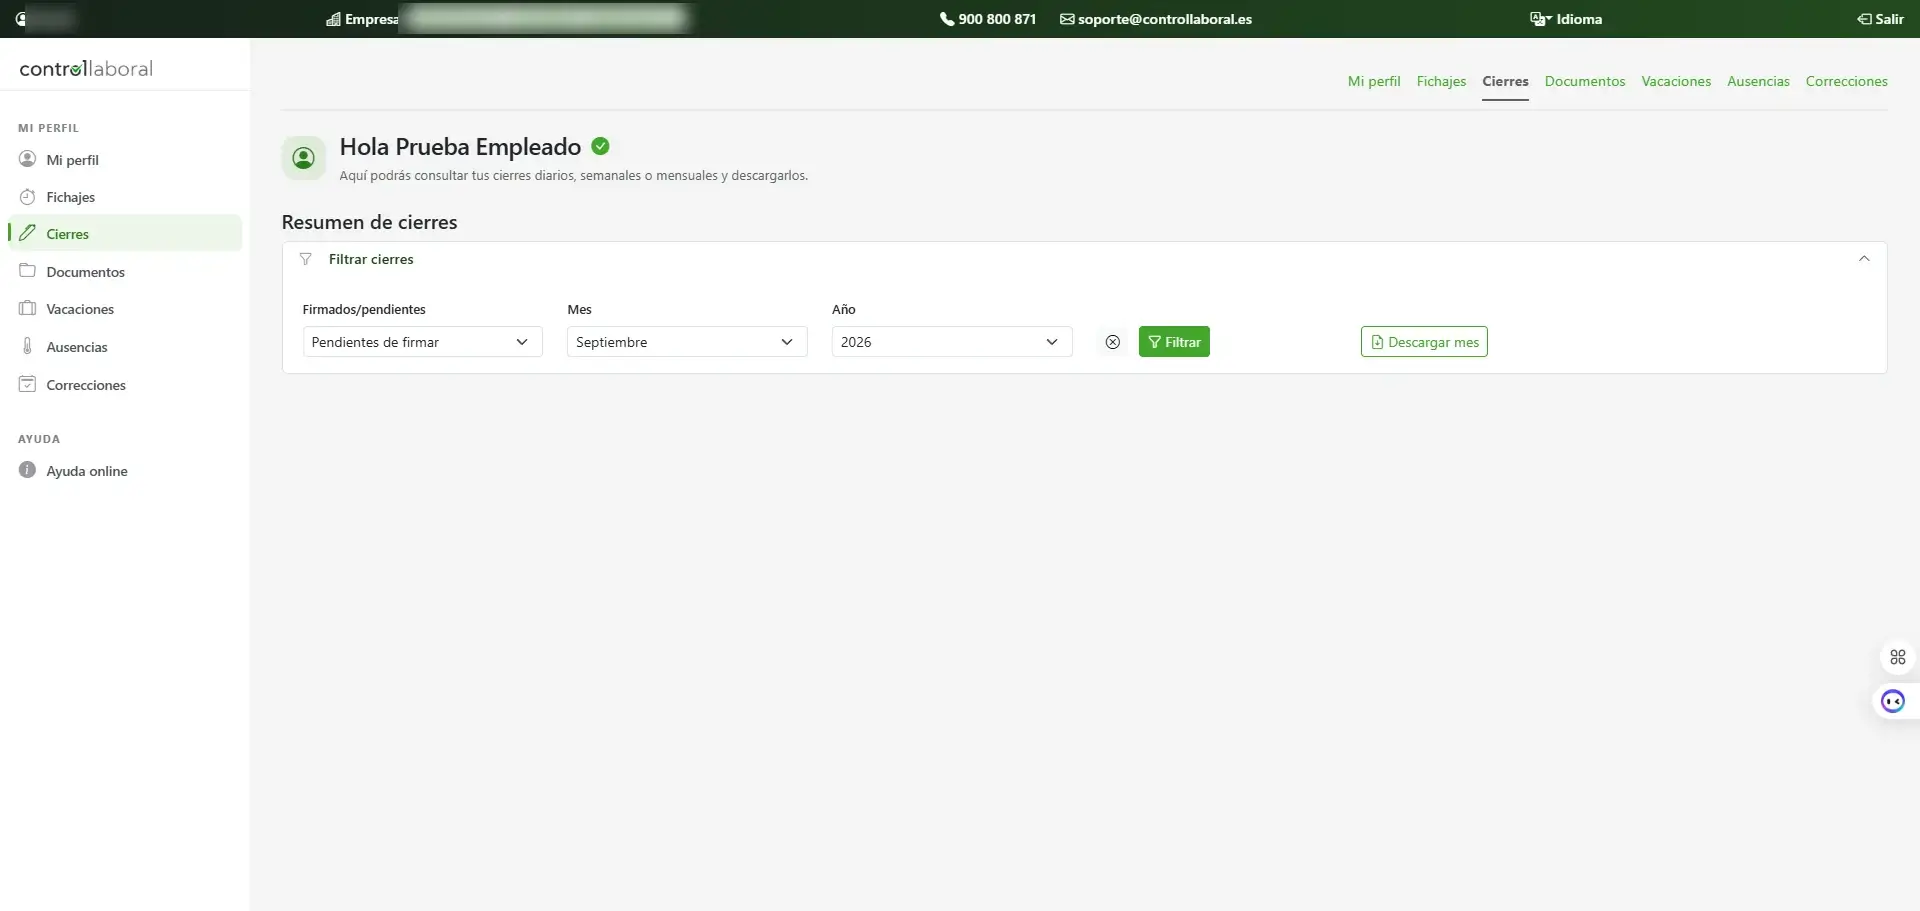Screen dimensions: 1920x911
Task: Switch to Vacaciones top tab
Action: point(1676,81)
